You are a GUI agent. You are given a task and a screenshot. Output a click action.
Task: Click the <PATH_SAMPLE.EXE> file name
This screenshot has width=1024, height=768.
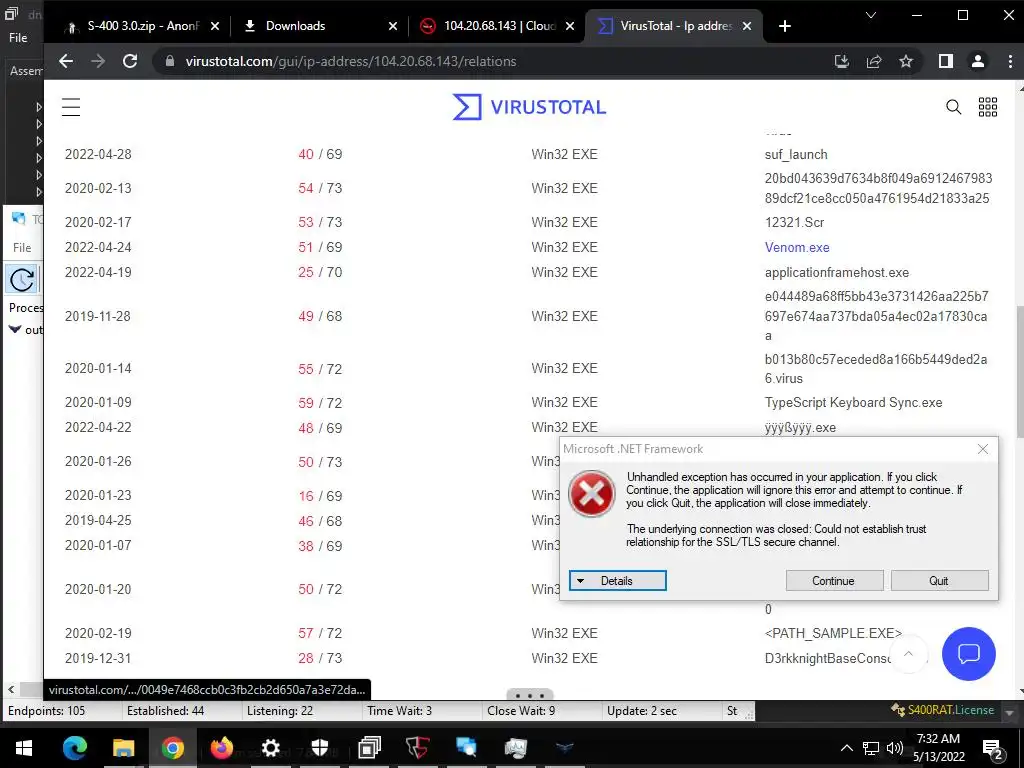833,633
